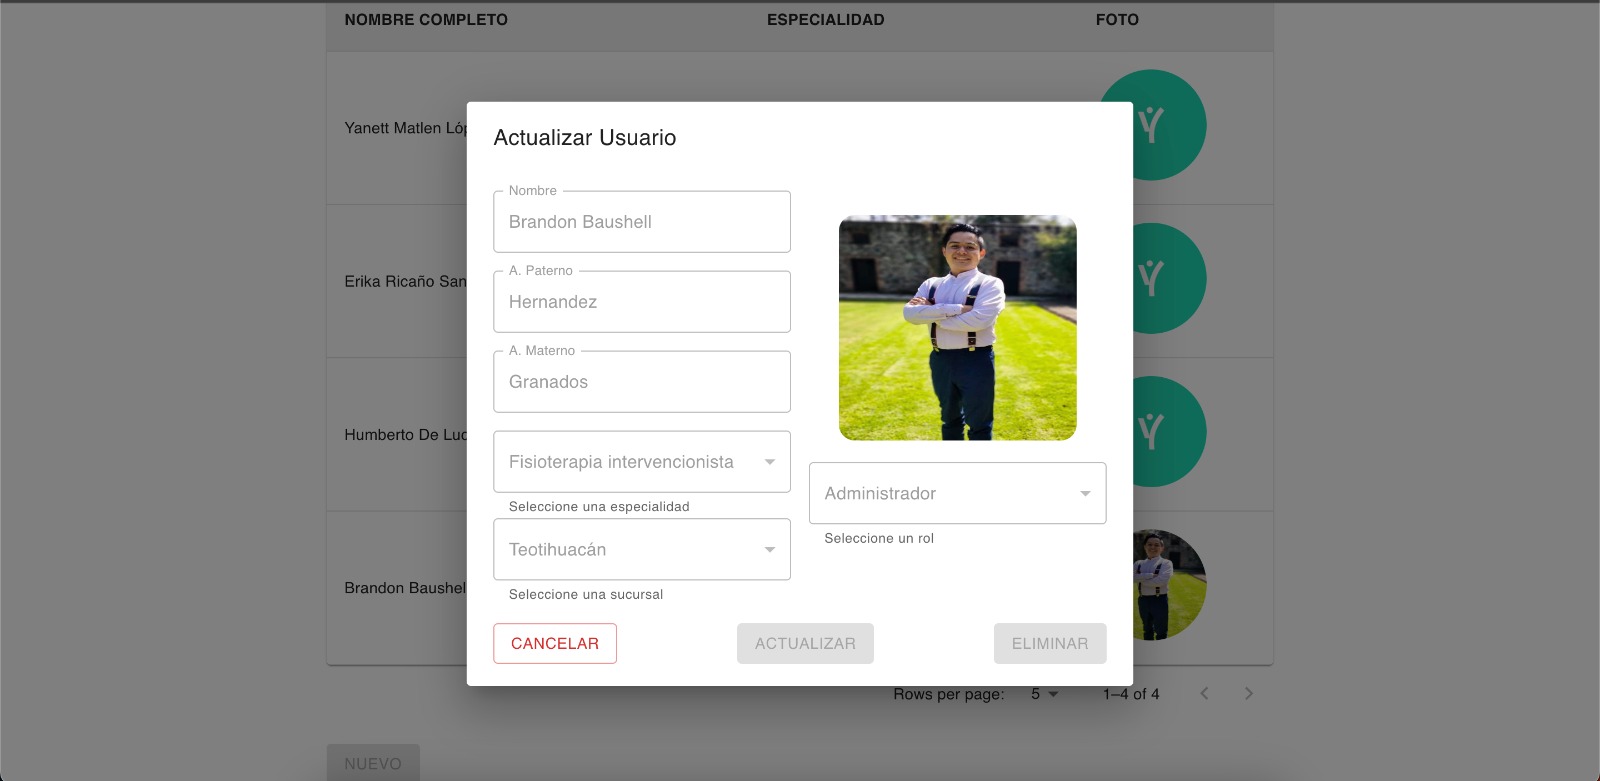Click the '1–4 of 4' pagination text
This screenshot has width=1600, height=781.
1131,694
